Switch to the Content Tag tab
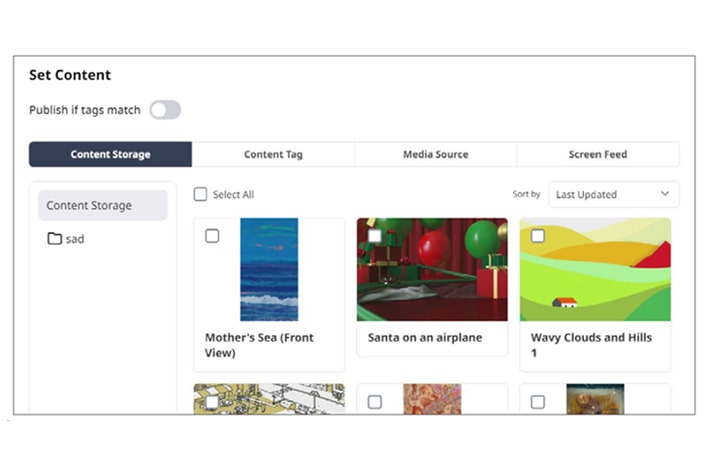The width and height of the screenshot is (708, 472). (273, 154)
